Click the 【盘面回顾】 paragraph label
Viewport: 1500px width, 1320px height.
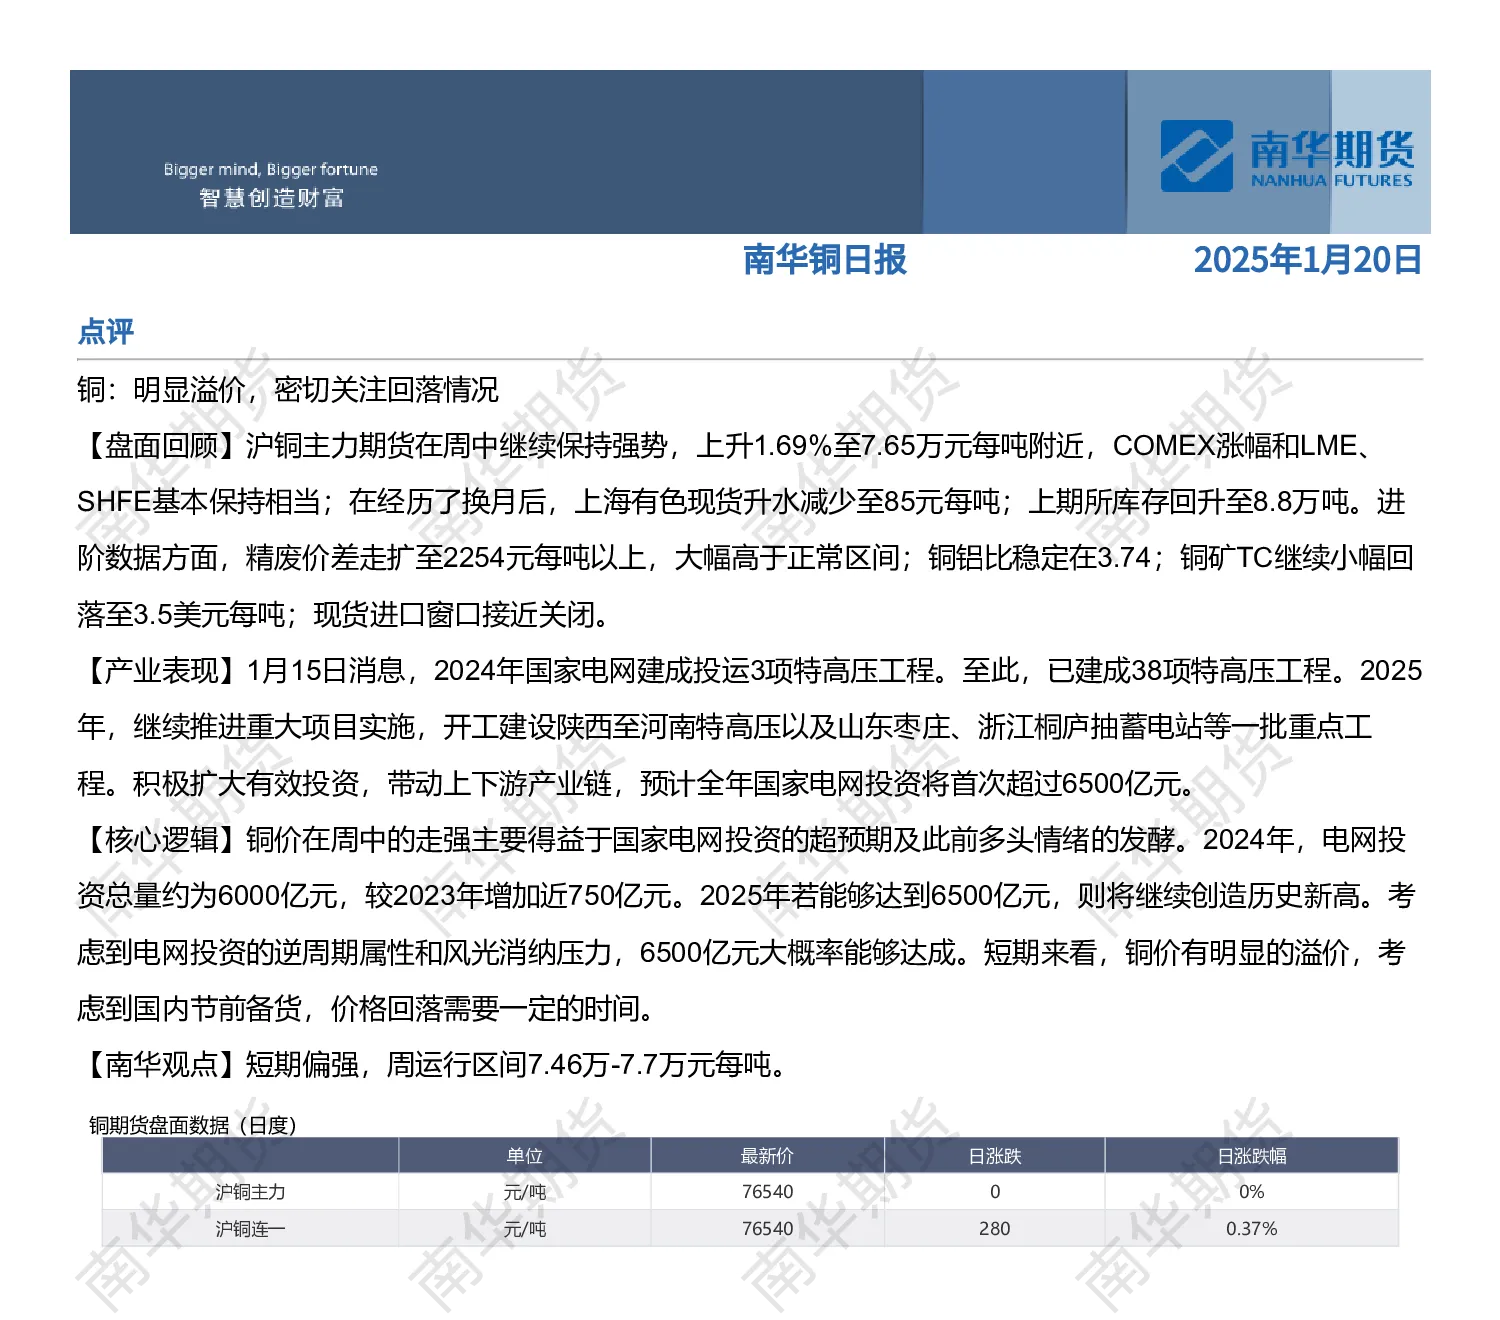[161, 446]
